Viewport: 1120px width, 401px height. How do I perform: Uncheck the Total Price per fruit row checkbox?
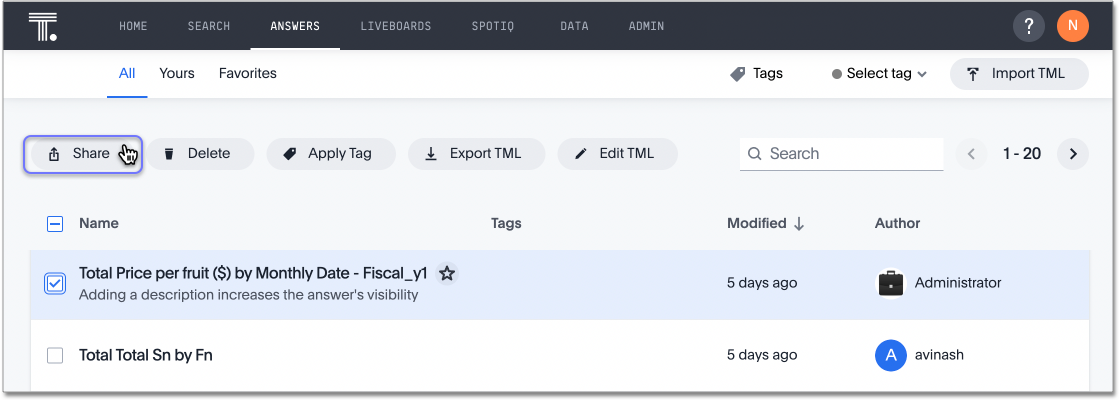(55, 284)
